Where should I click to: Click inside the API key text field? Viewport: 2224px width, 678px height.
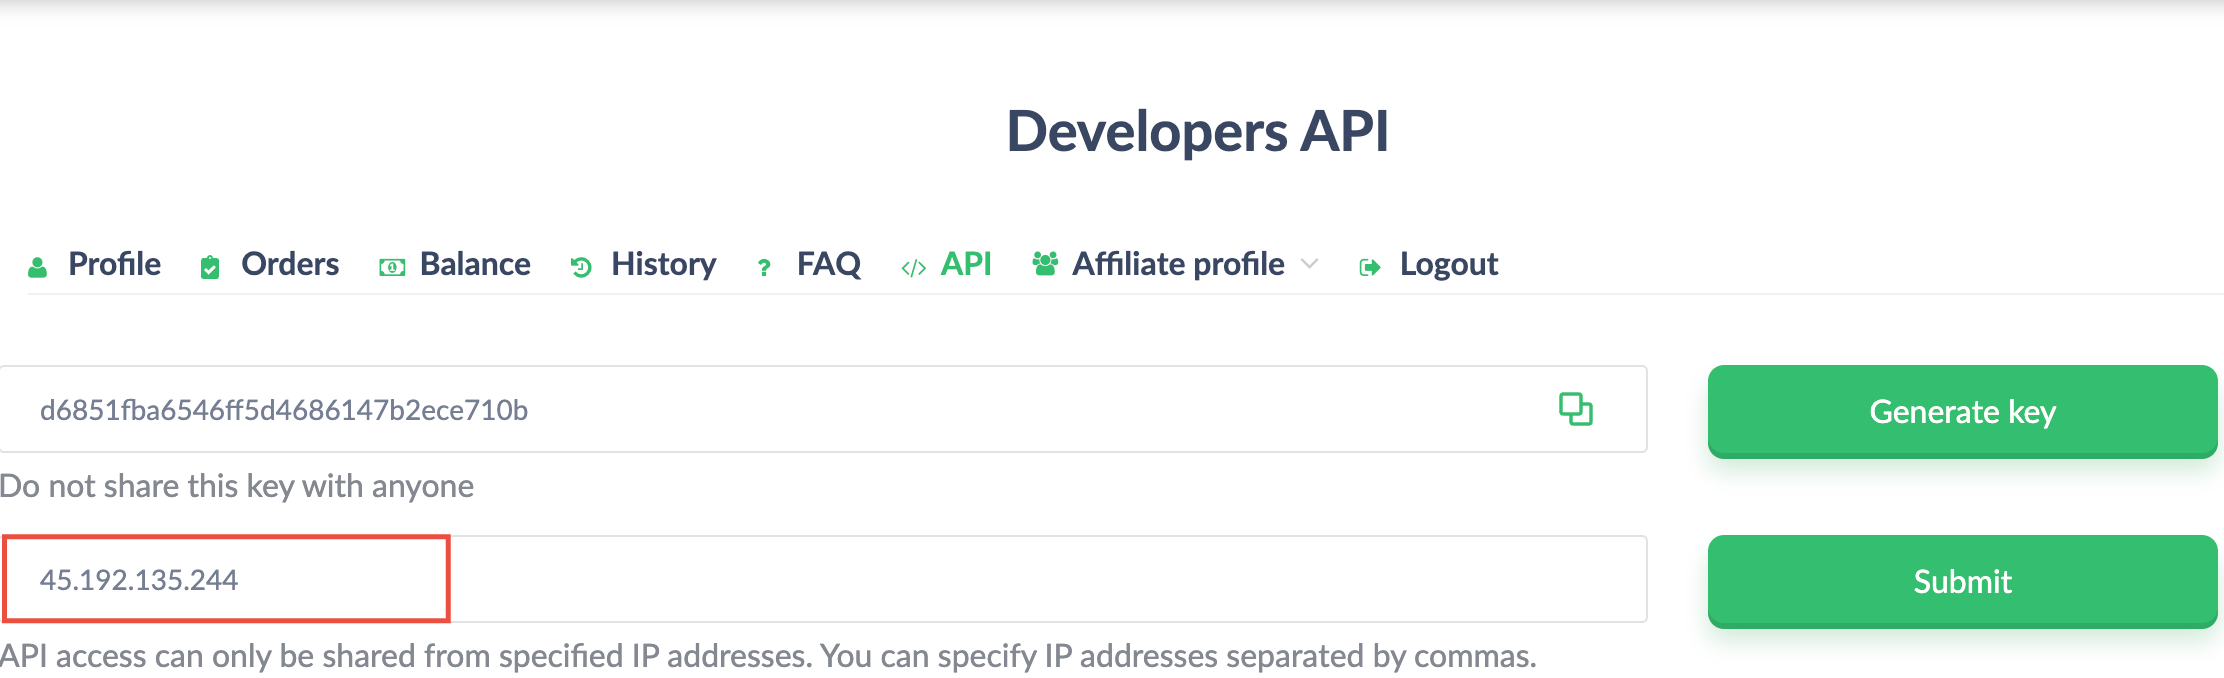click(x=780, y=410)
